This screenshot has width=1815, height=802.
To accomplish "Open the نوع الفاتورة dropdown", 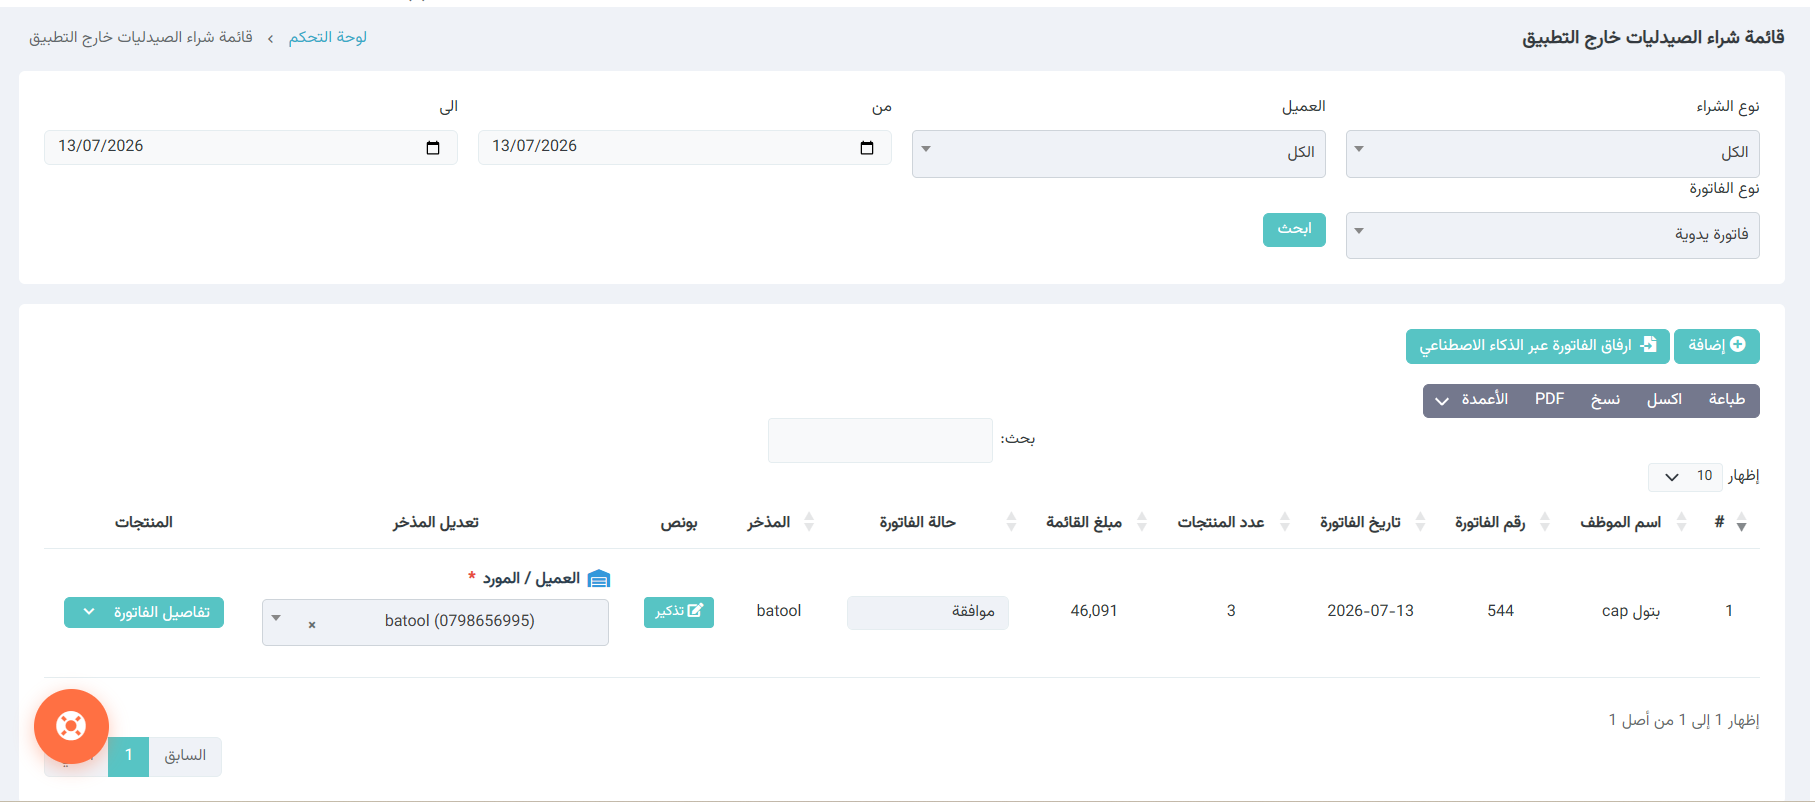I will (x=1552, y=235).
